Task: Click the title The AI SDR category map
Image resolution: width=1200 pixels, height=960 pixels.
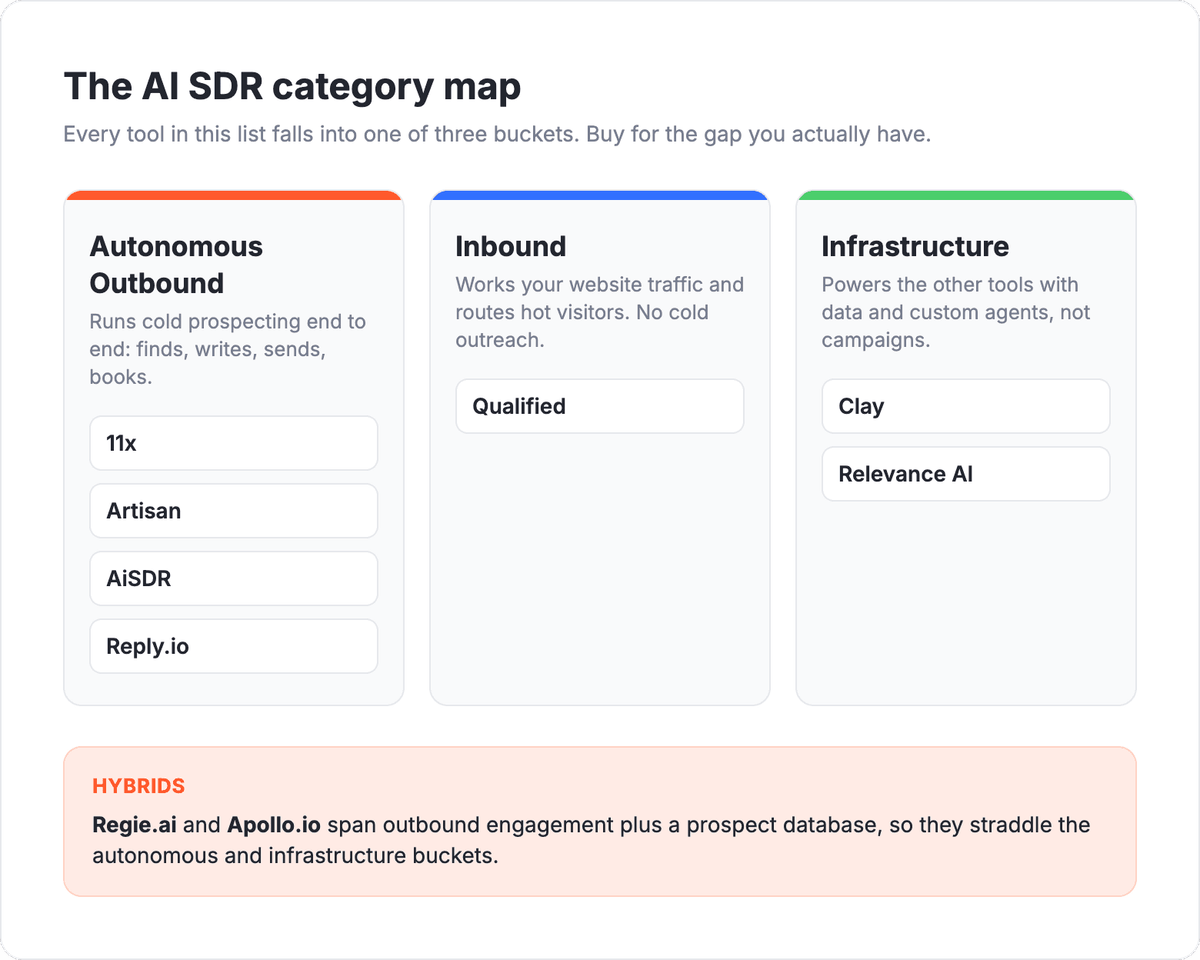Action: [x=292, y=87]
